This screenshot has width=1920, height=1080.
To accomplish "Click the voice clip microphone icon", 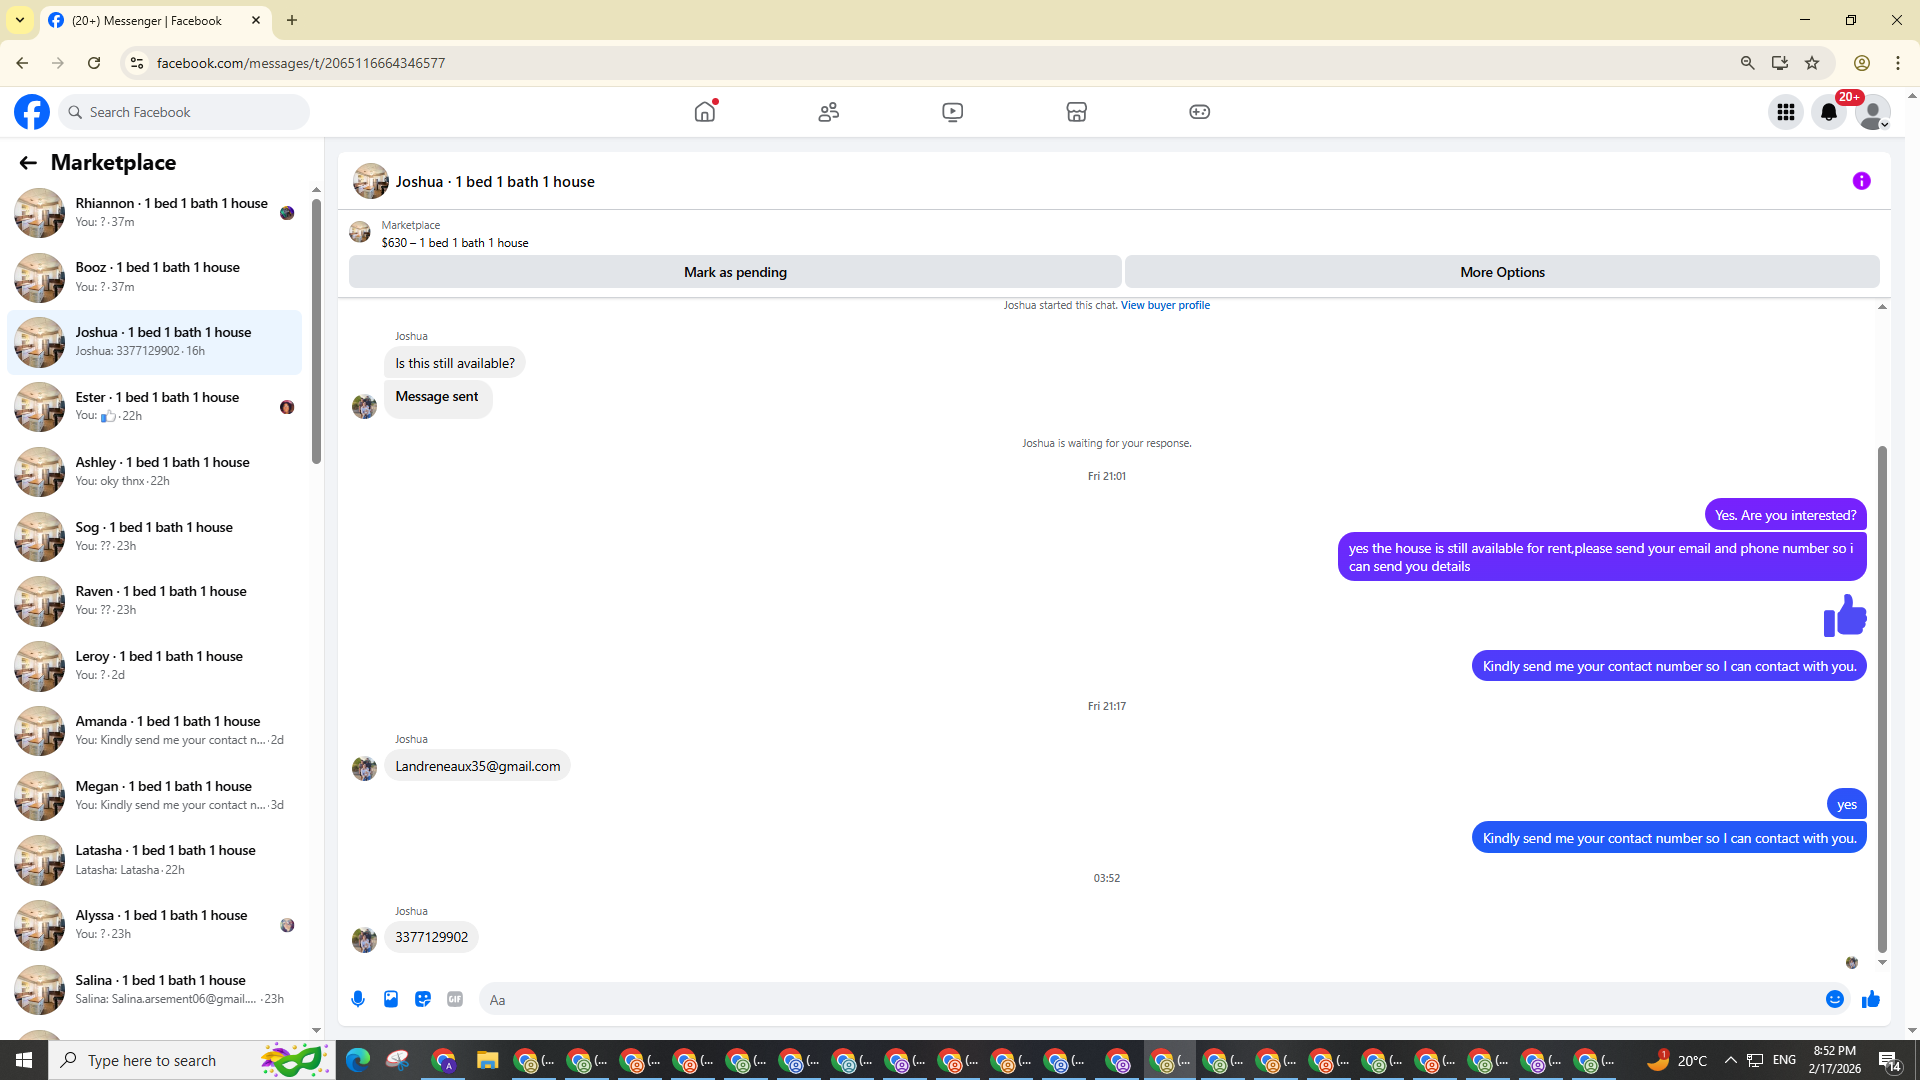I will [x=358, y=999].
